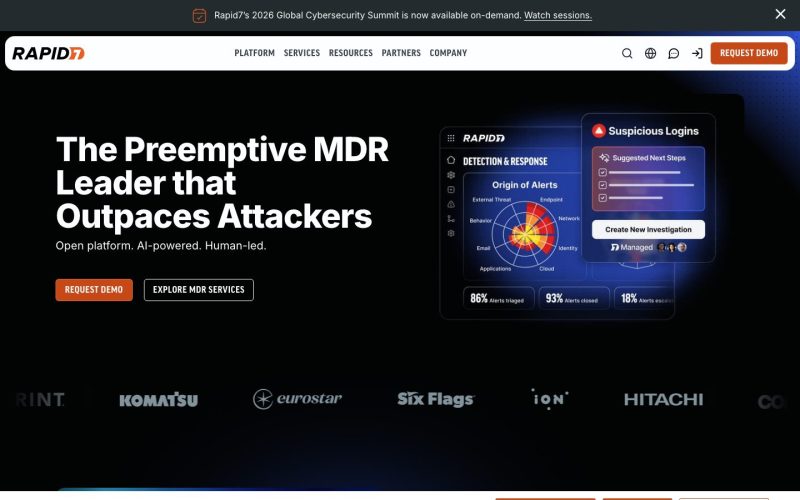Expand the Services navigation menu
Image resolution: width=800 pixels, height=500 pixels.
point(302,53)
